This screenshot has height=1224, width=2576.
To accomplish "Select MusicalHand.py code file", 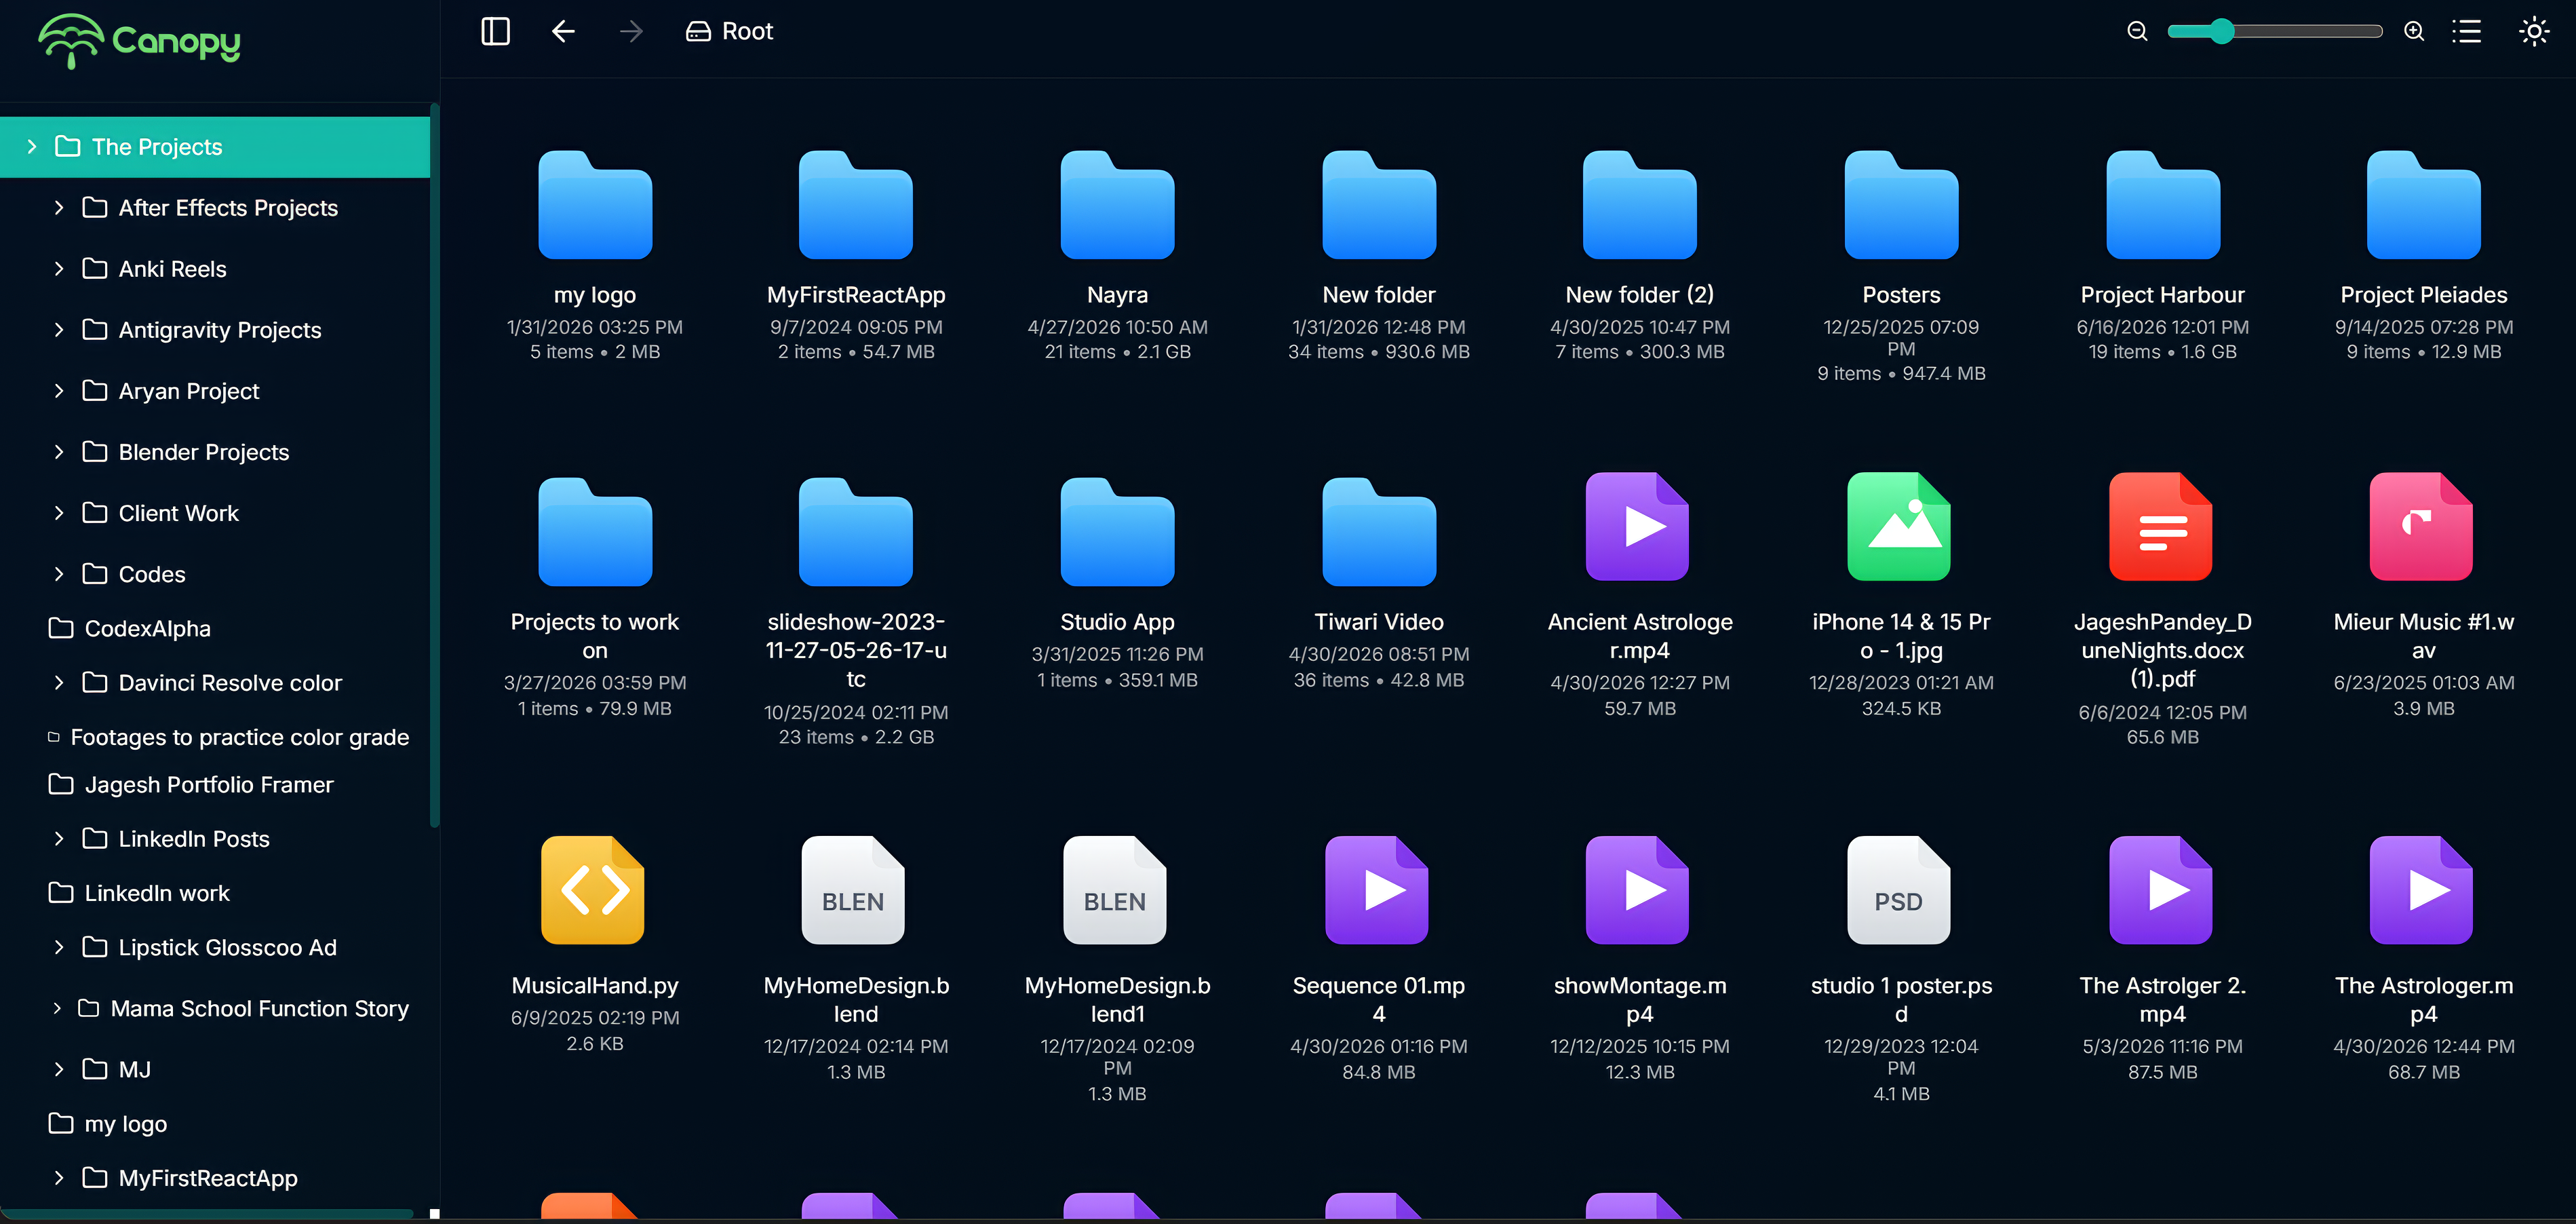I will click(593, 890).
